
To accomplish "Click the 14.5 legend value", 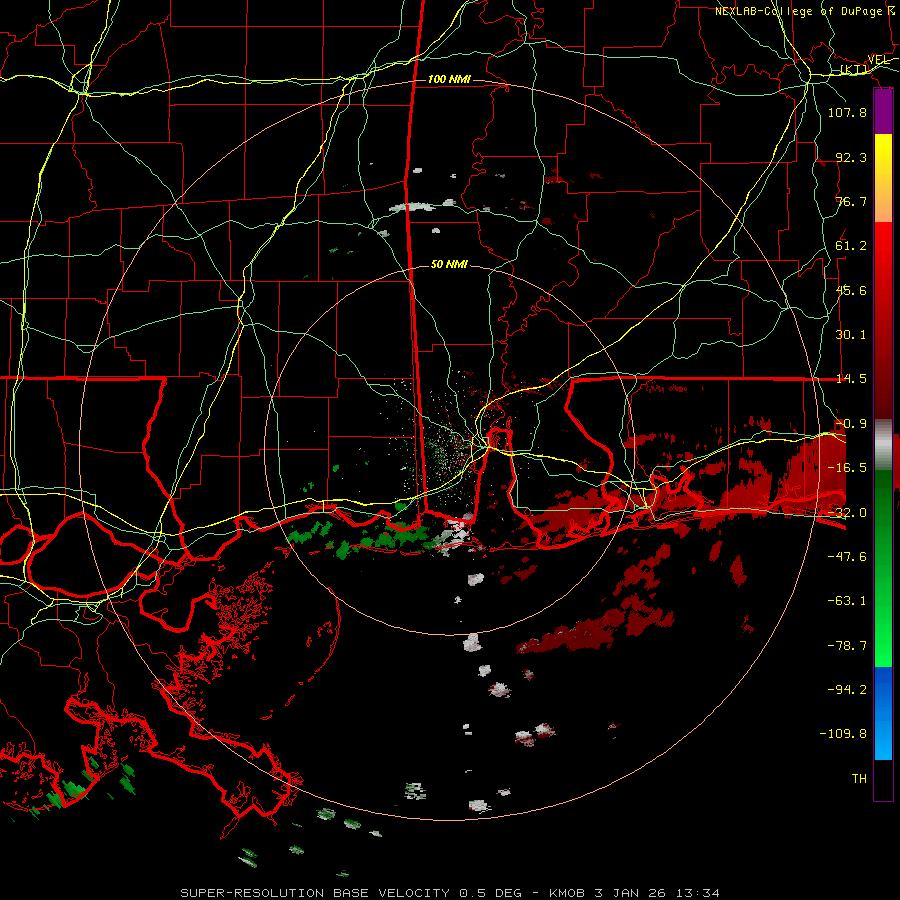I will [851, 379].
